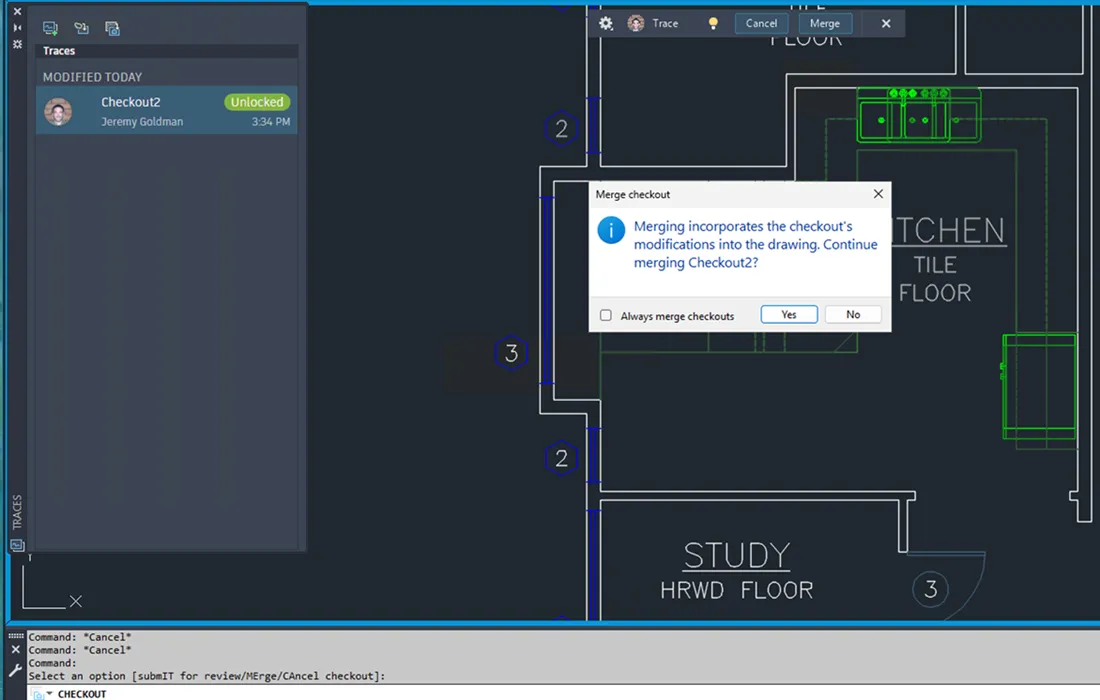Image resolution: width=1100 pixels, height=700 pixels.
Task: Click No in Merge checkout dialog
Action: click(852, 314)
